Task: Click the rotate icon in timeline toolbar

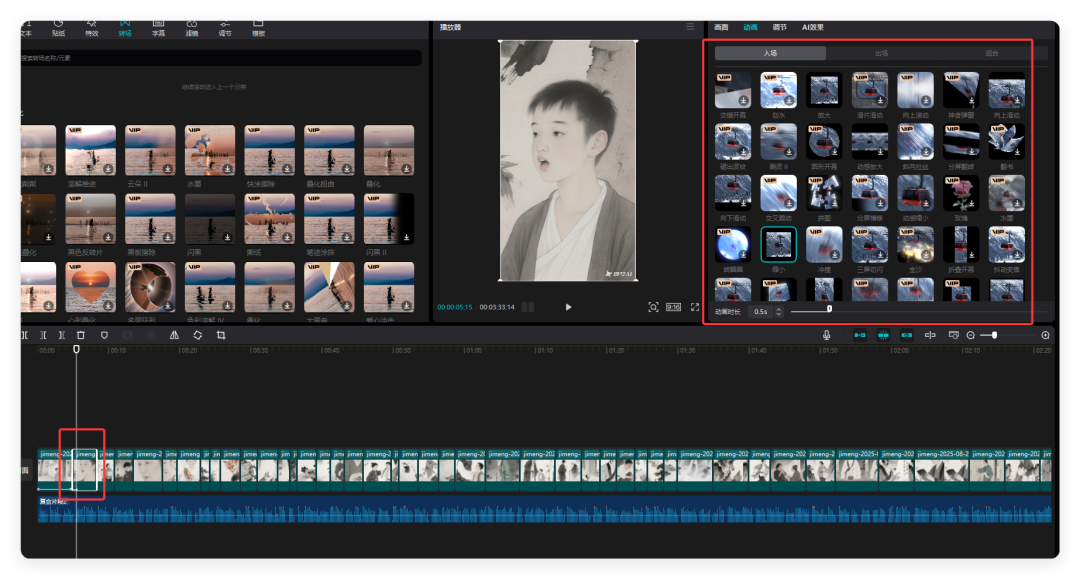Action: (x=197, y=335)
